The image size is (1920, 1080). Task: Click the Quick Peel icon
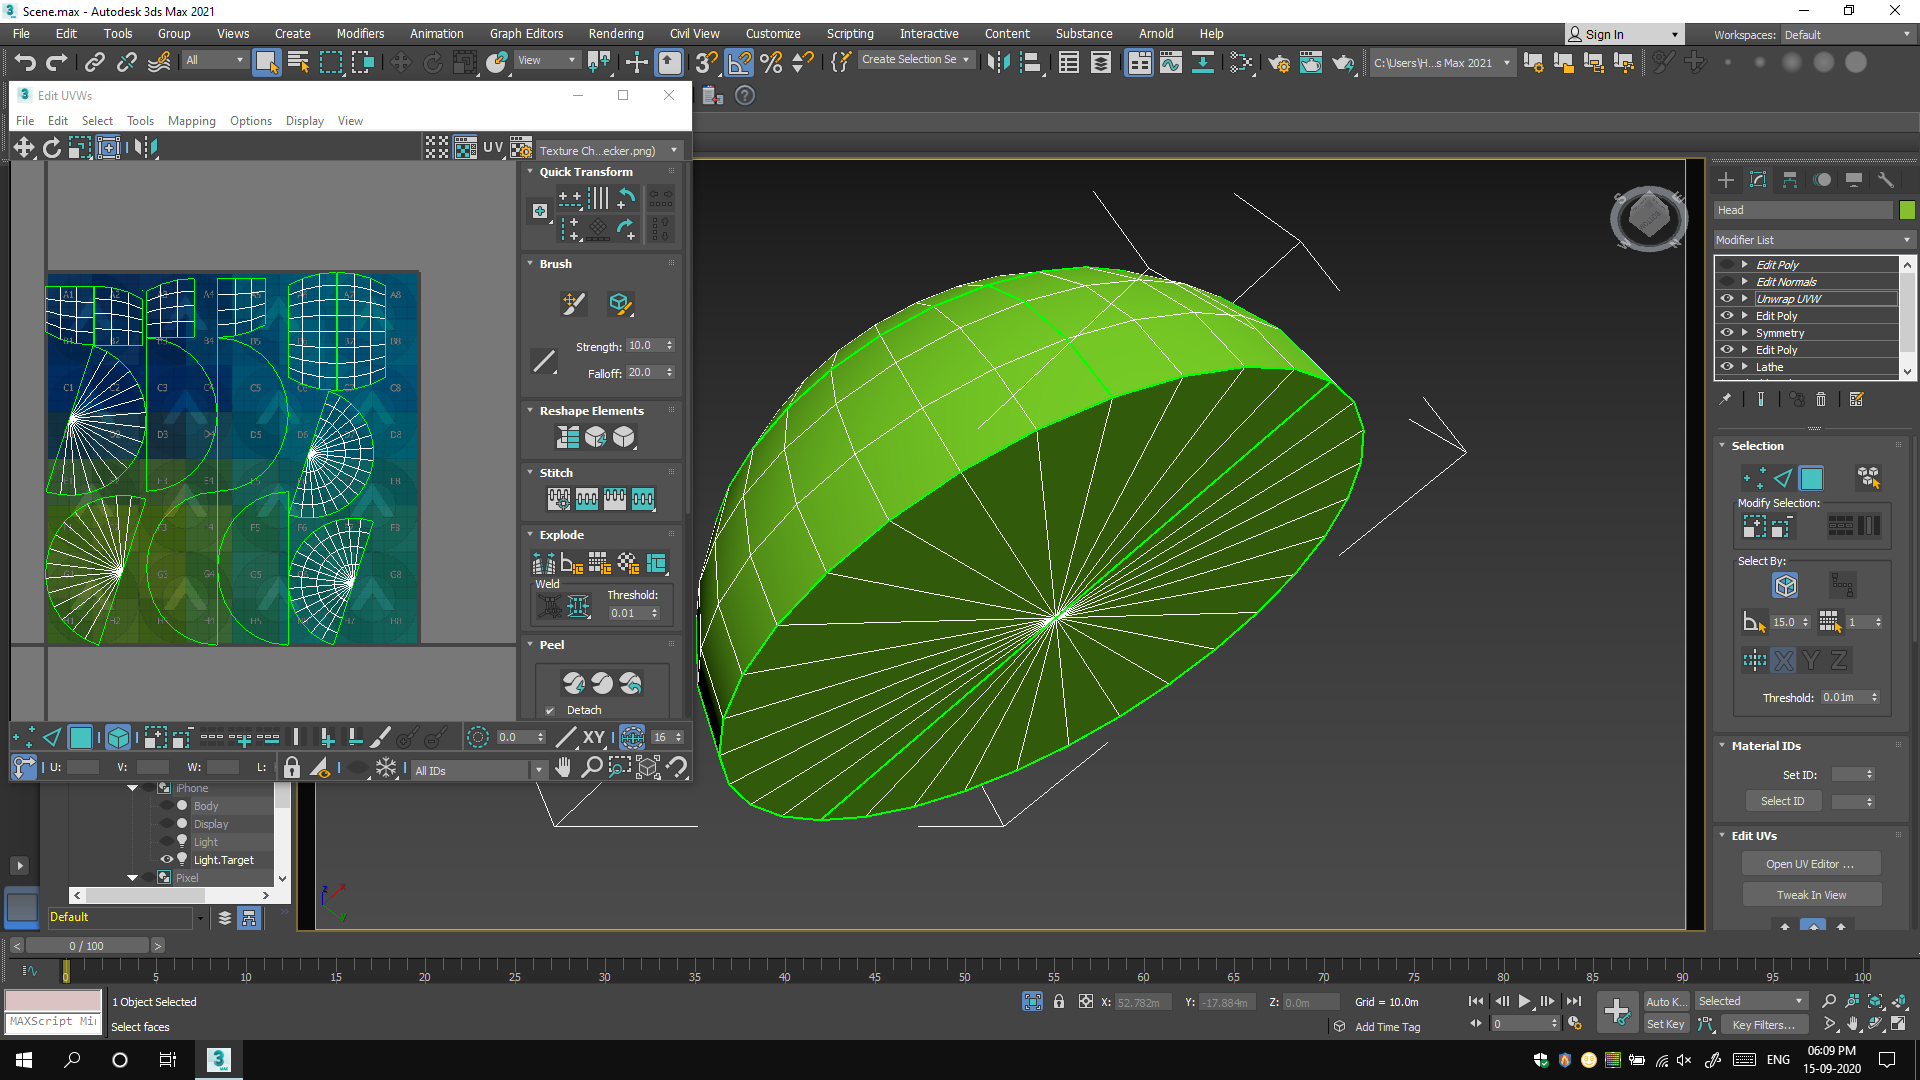click(574, 683)
